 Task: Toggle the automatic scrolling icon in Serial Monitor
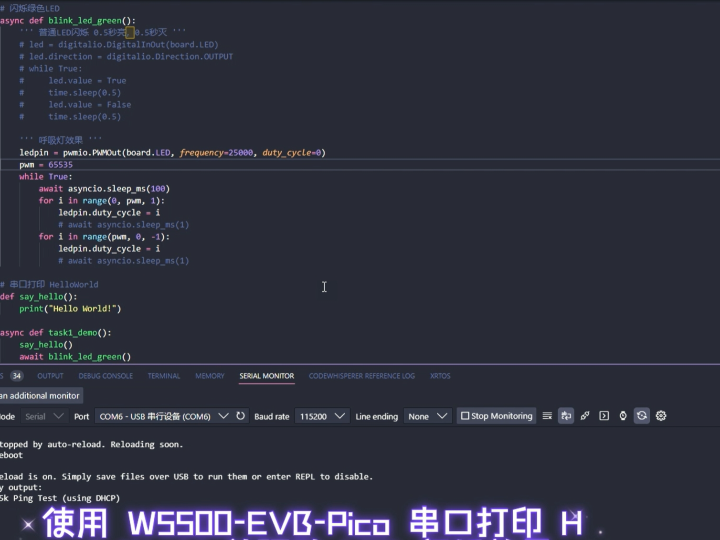pos(566,416)
